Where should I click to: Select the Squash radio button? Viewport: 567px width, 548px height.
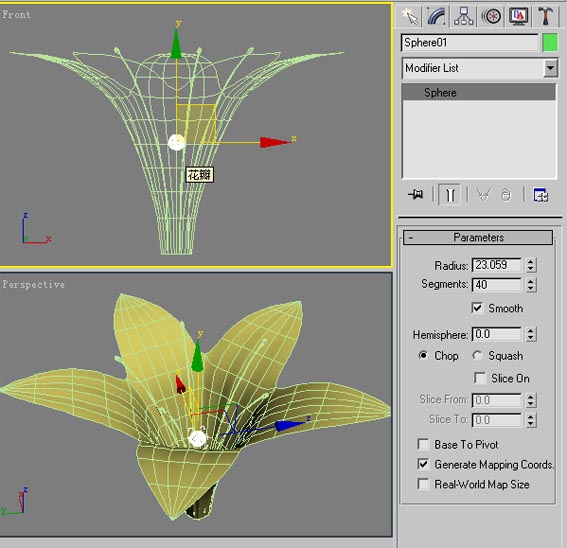pos(477,356)
